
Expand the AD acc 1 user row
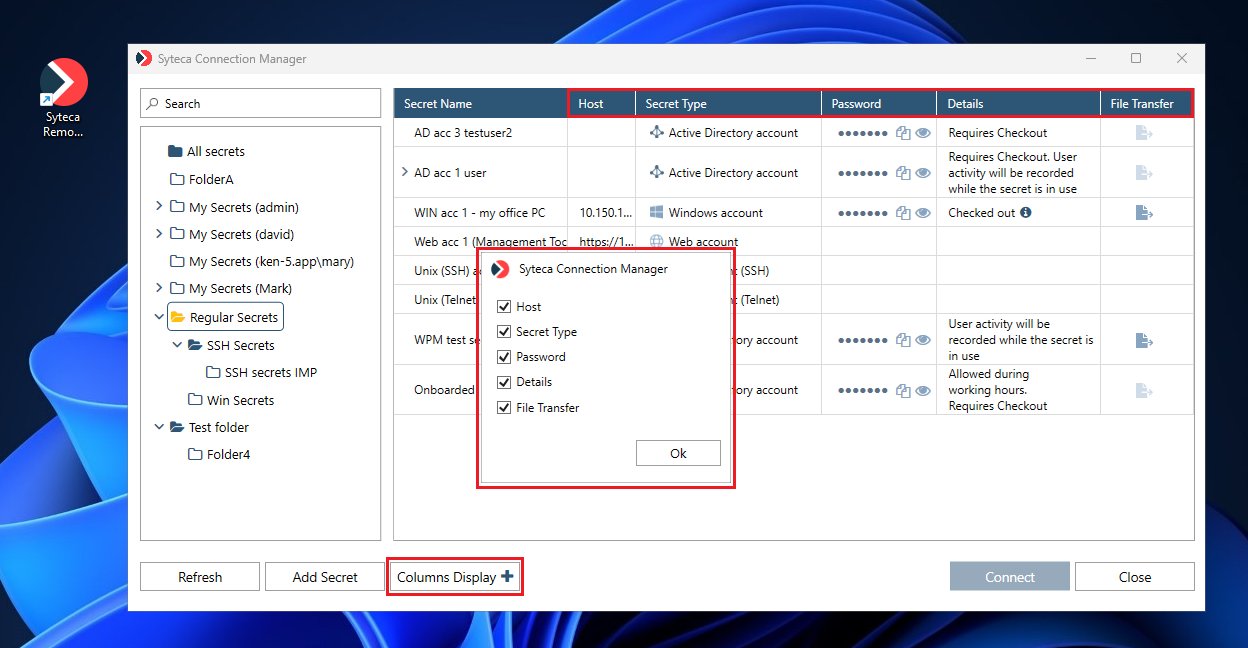click(x=405, y=172)
